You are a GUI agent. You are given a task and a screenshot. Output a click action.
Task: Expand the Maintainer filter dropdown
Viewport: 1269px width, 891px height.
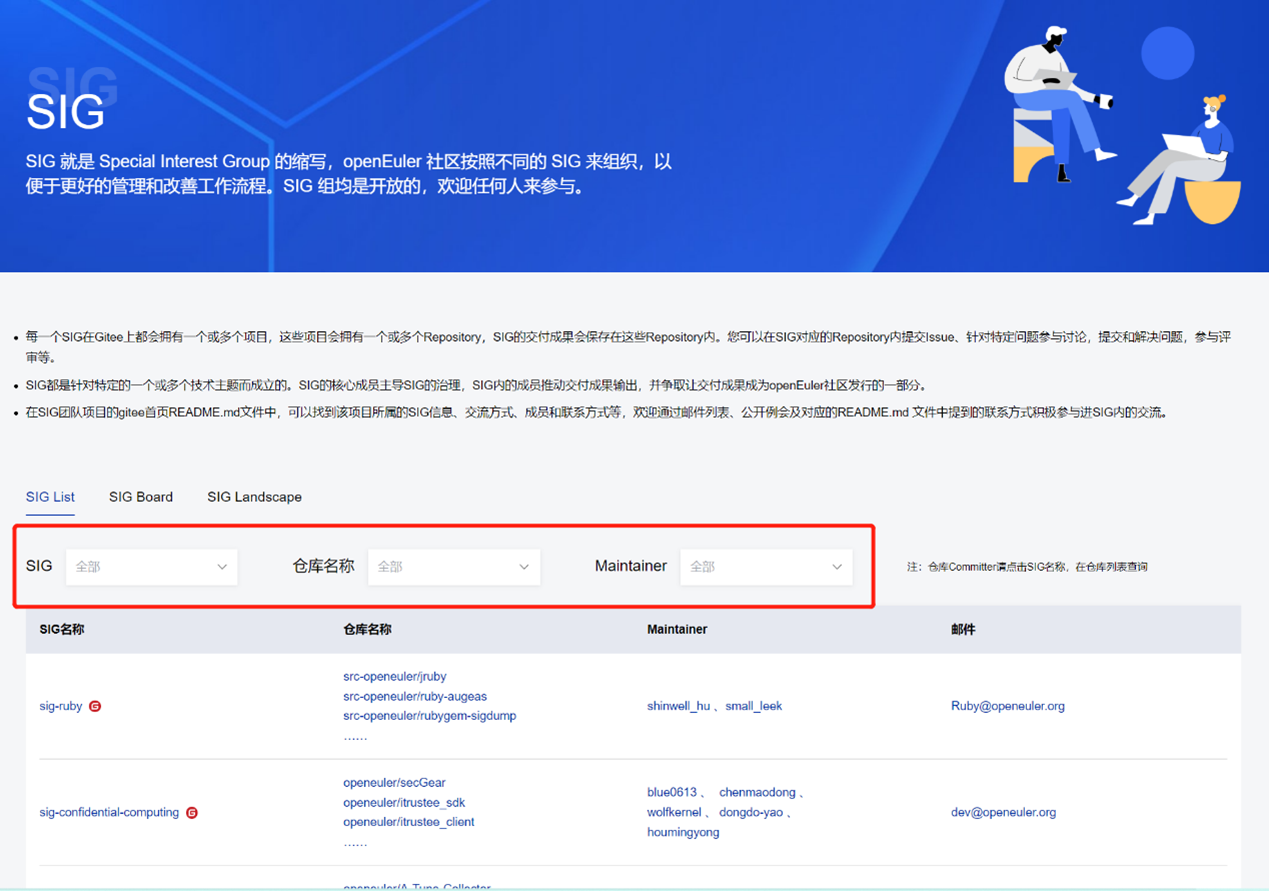[766, 567]
